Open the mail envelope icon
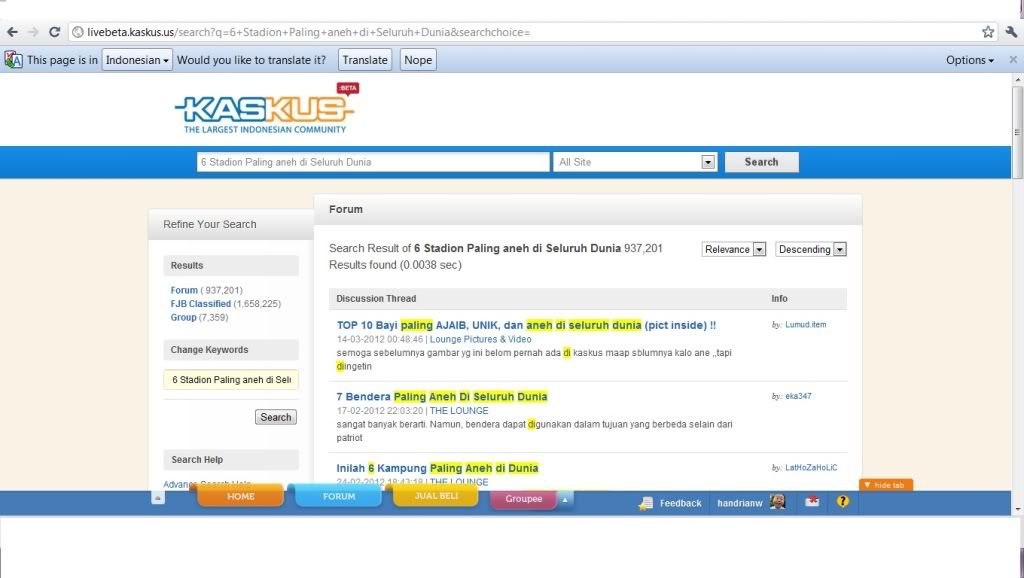This screenshot has height=578, width=1024. 812,502
